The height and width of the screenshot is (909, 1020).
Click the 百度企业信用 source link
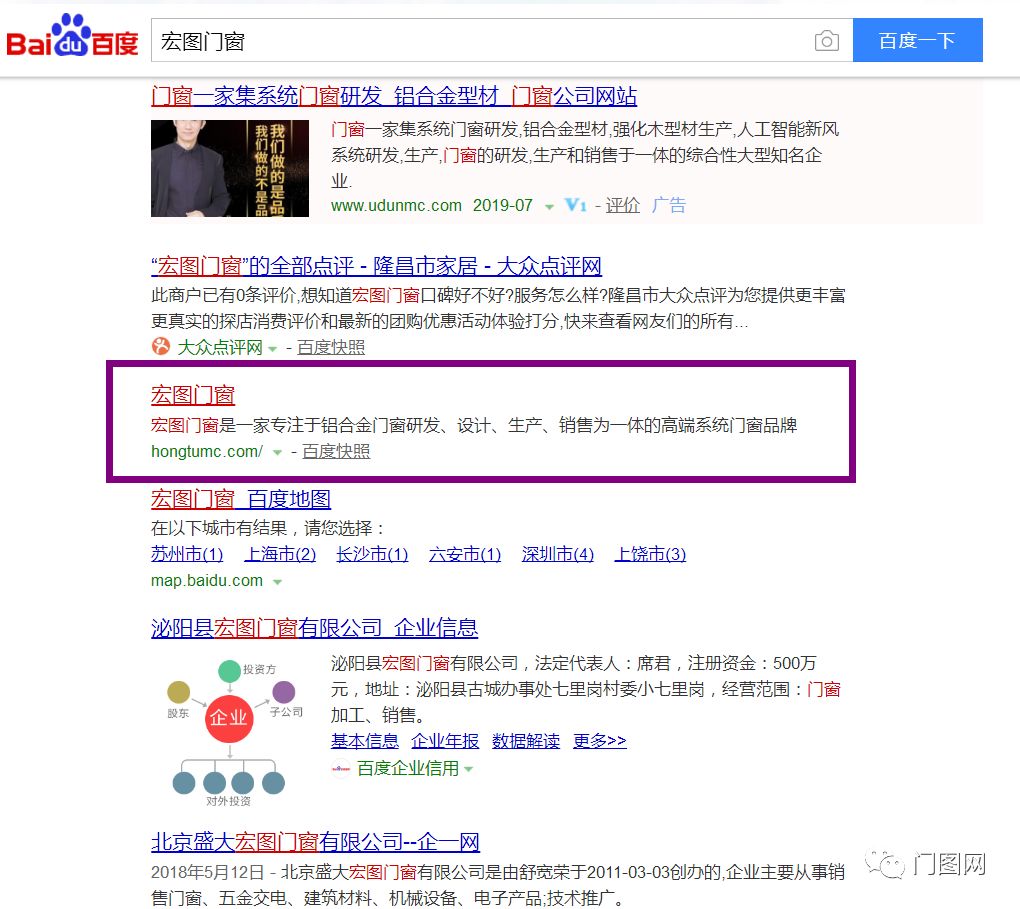pos(408,768)
